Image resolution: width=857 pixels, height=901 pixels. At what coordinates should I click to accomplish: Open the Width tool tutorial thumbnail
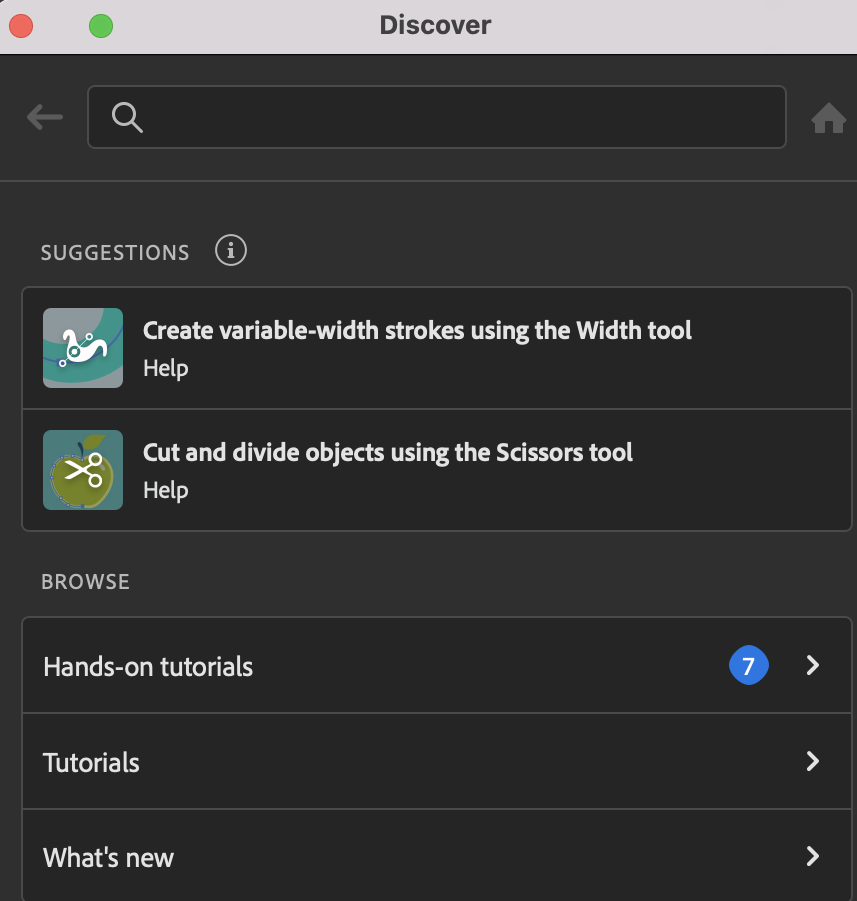click(x=83, y=348)
